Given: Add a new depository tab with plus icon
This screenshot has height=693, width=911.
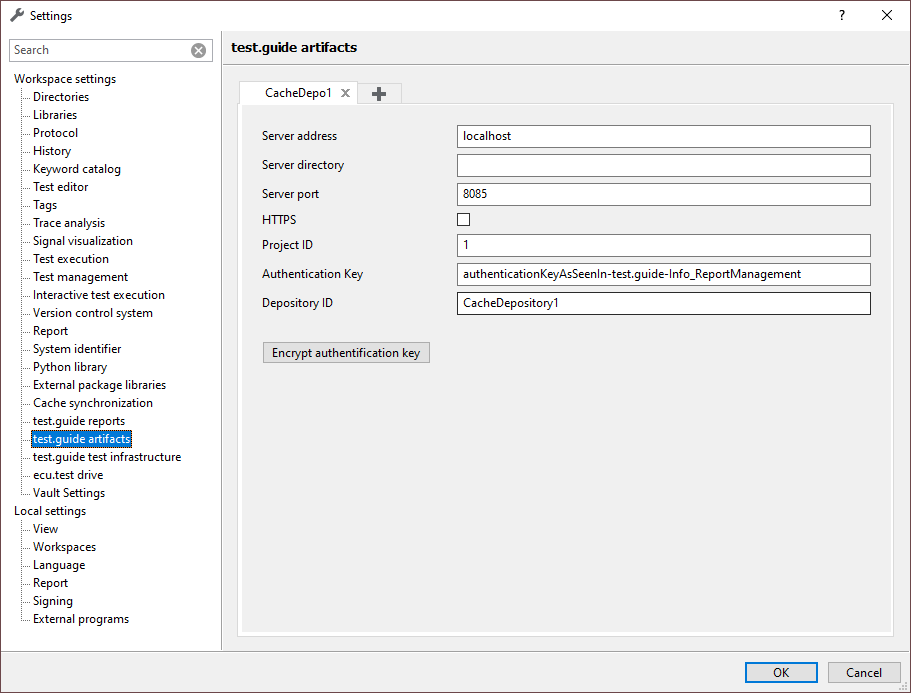Looking at the screenshot, I should click(379, 94).
